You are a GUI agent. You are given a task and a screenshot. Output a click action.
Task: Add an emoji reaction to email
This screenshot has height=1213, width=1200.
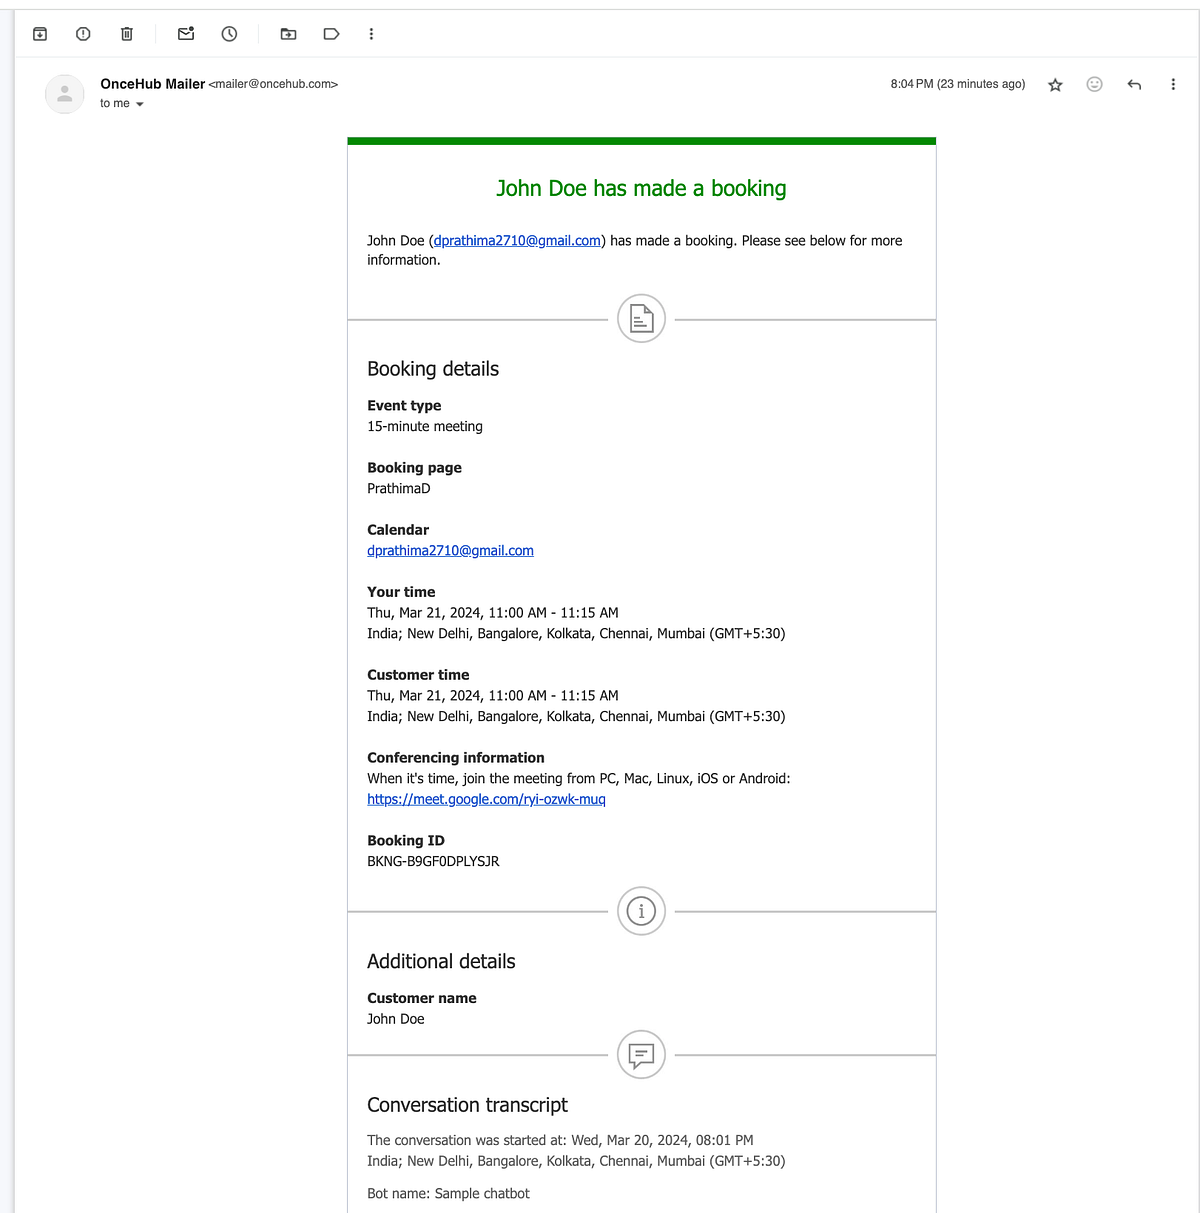tap(1094, 84)
